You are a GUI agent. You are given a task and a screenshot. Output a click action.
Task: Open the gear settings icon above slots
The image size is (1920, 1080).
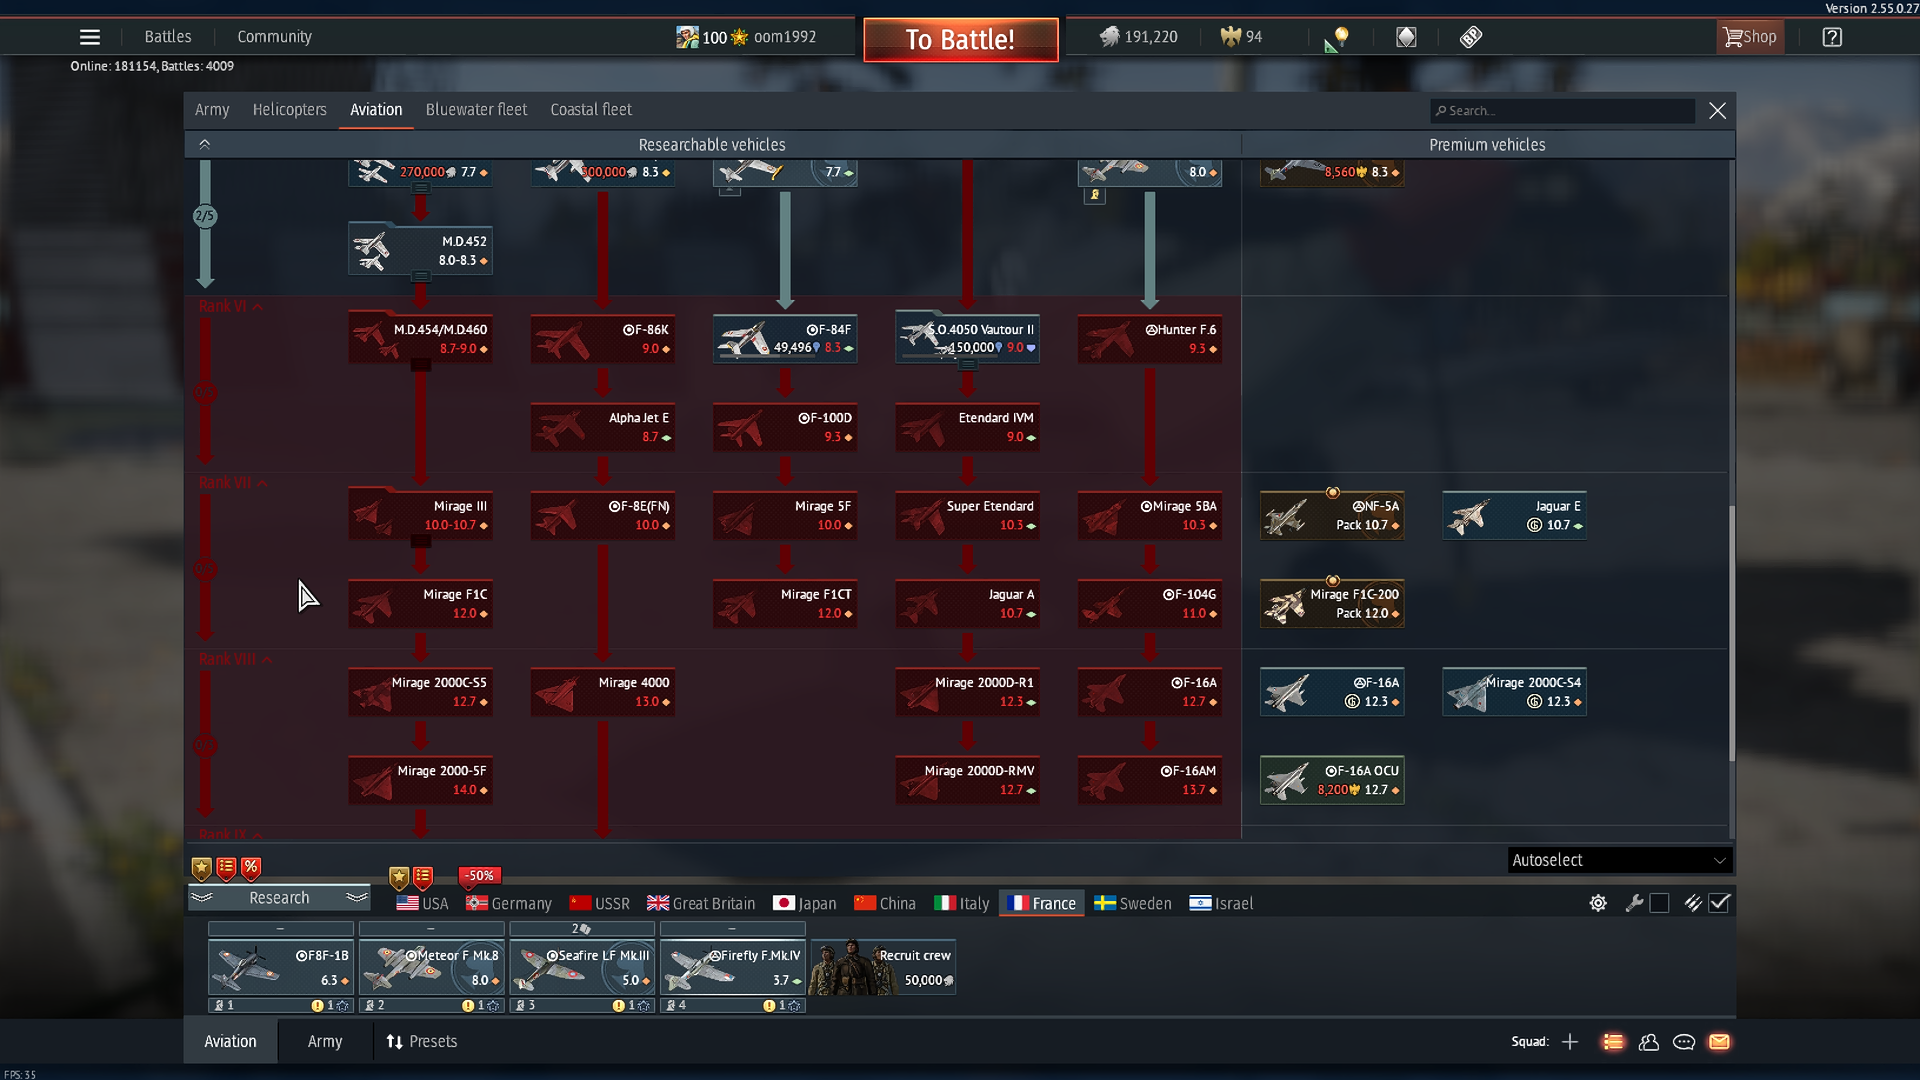1598,903
